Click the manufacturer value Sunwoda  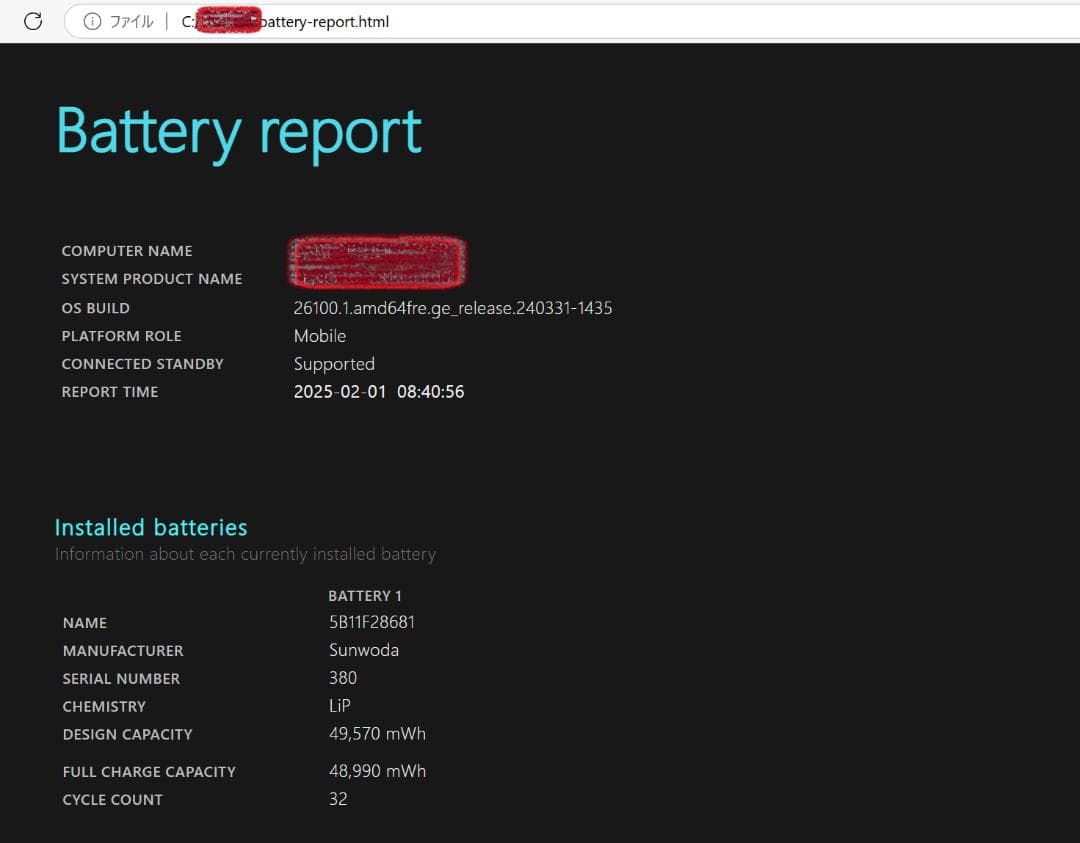click(364, 650)
